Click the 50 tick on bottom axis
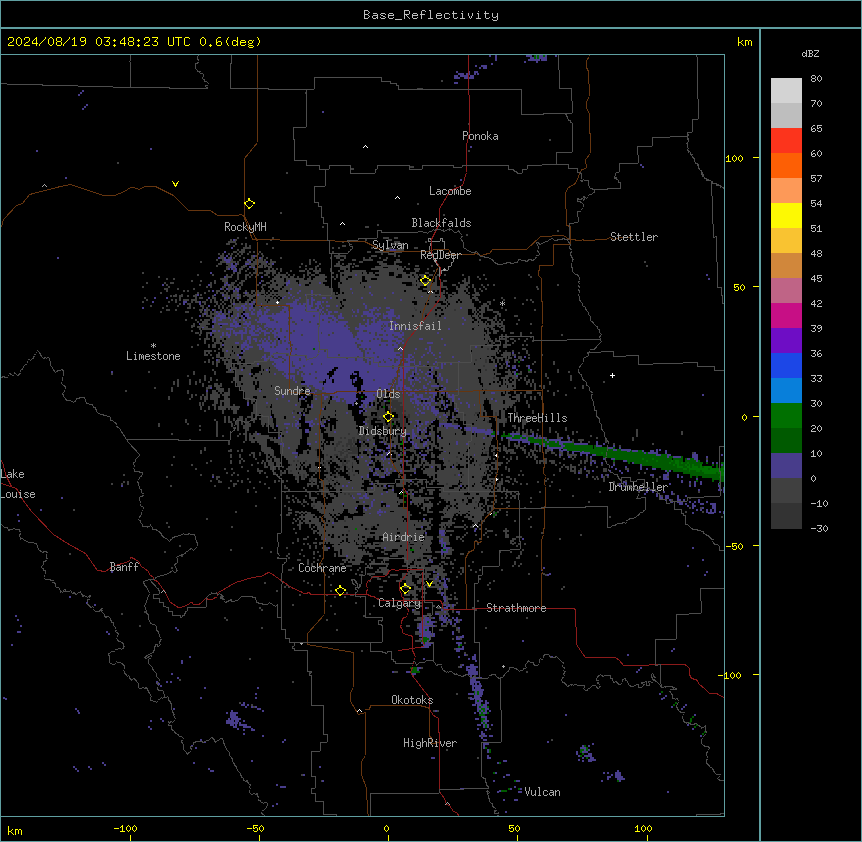862x842 pixels. 514,828
